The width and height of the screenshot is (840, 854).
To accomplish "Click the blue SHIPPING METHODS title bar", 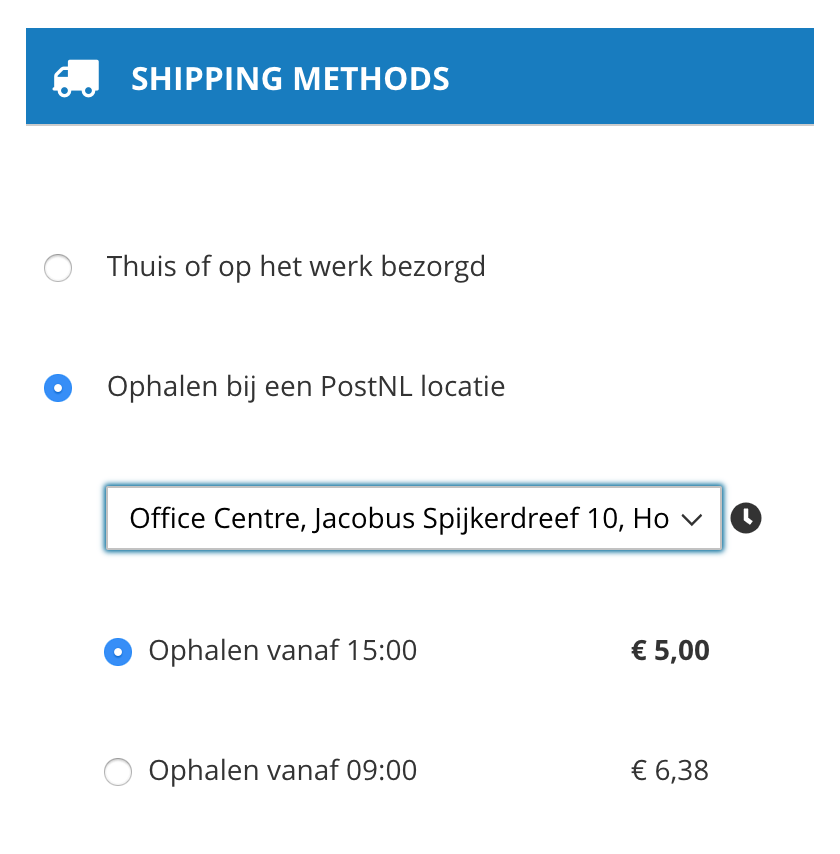I will click(x=420, y=78).
